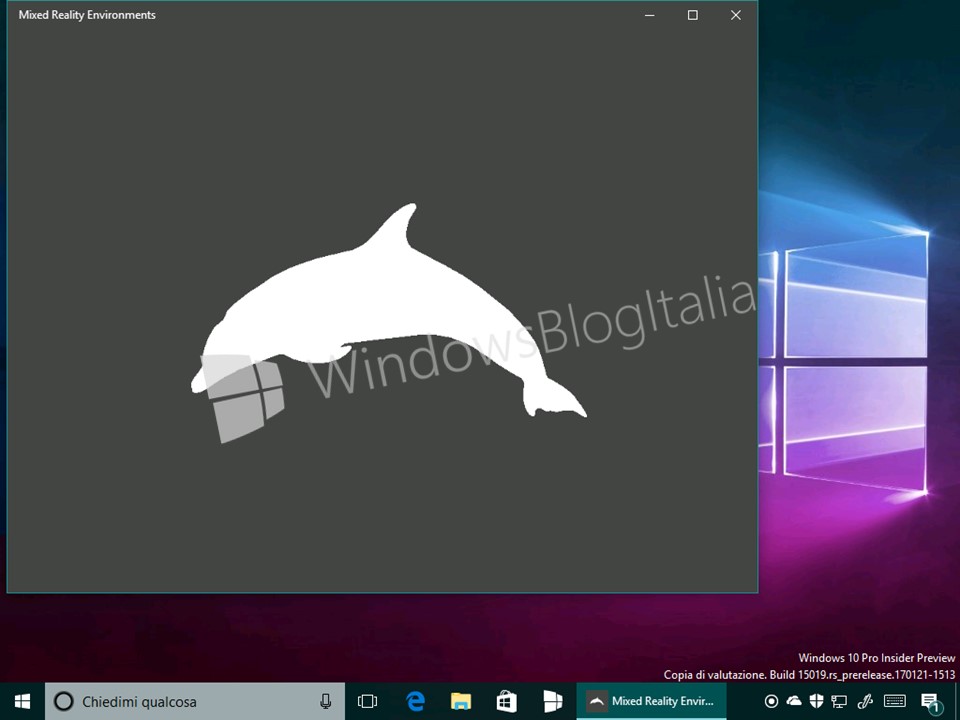Click the Cortana search box 'Chiedimi qualcosa'
The height and width of the screenshot is (720, 960).
tap(195, 701)
